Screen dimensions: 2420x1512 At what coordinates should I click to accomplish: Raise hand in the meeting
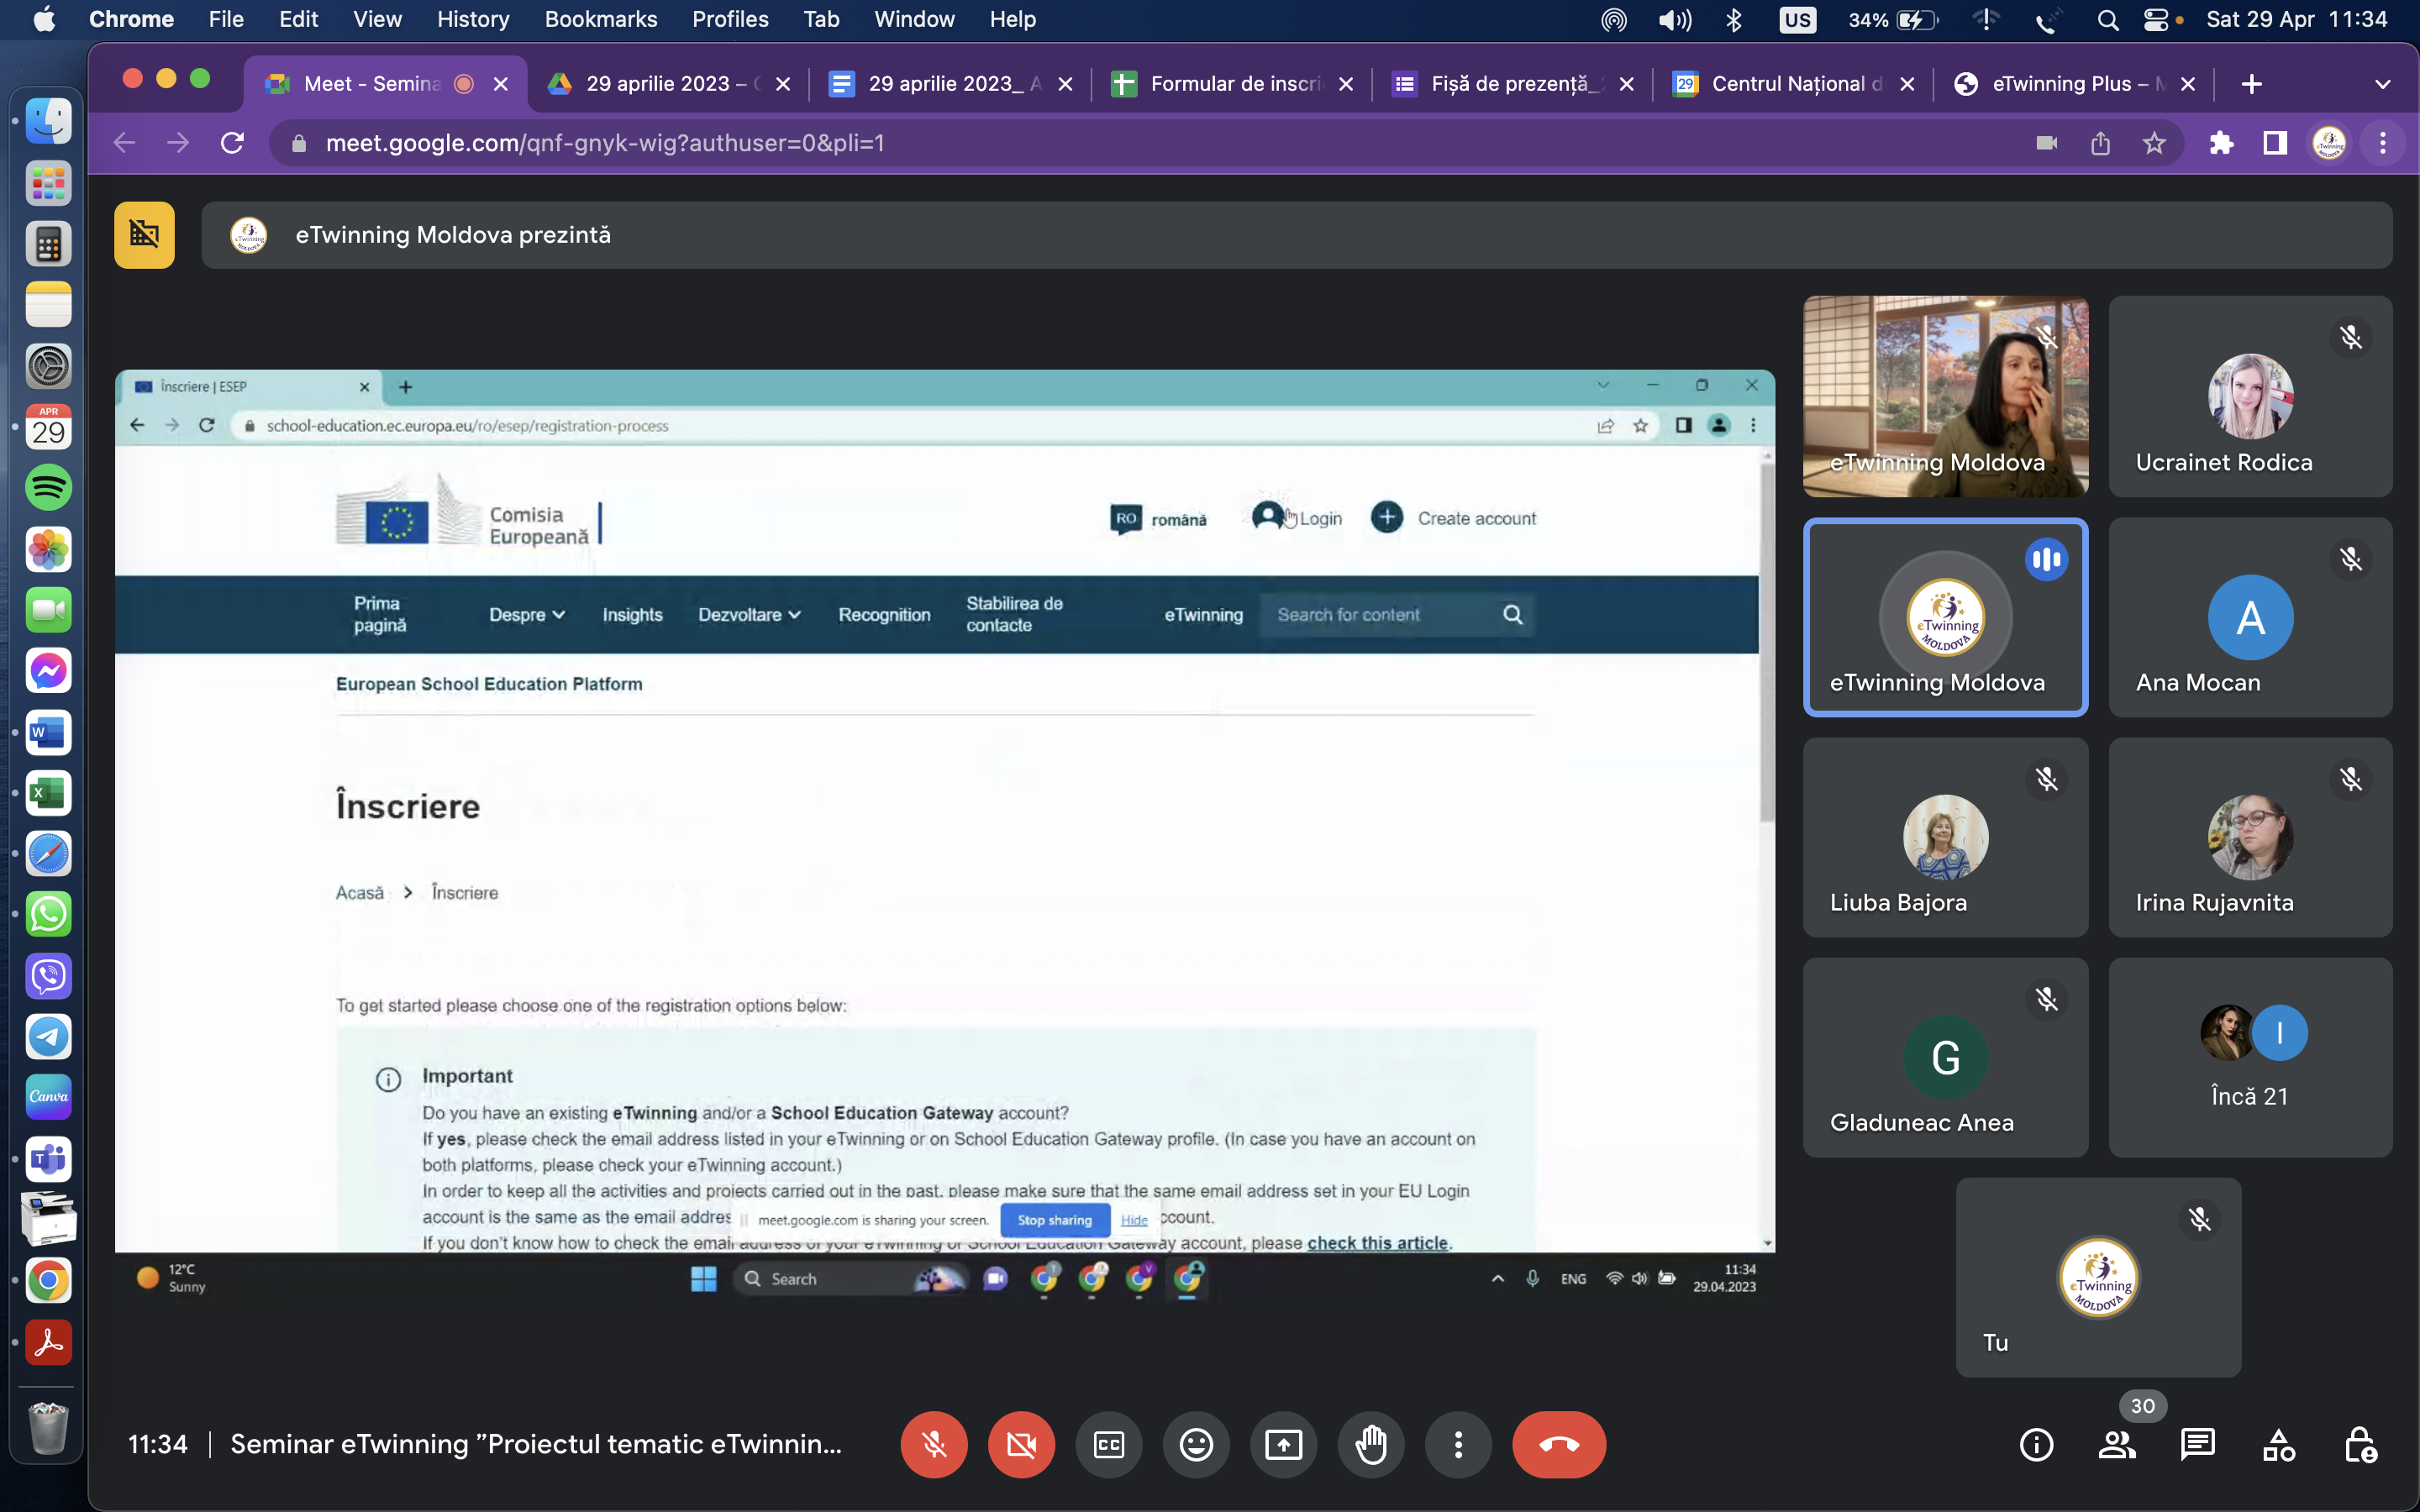(x=1371, y=1444)
